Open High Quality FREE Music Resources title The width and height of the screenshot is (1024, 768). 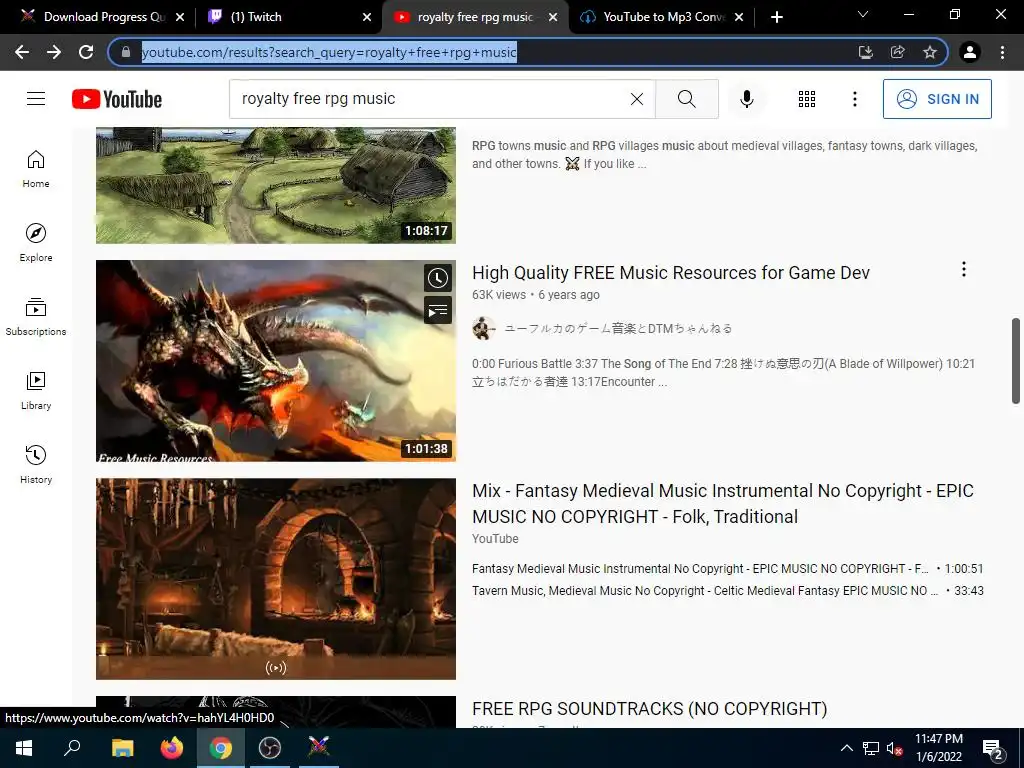tap(671, 272)
